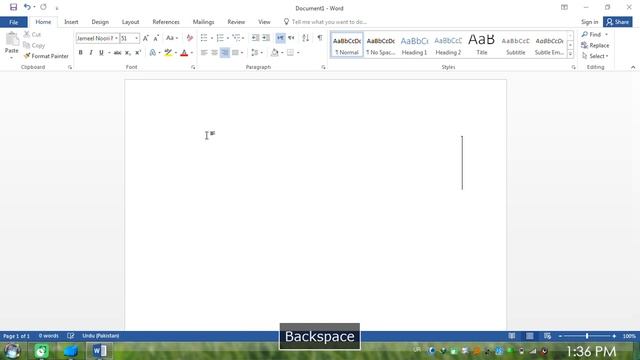Click the Sign in link
The image size is (640, 360).
589,22
